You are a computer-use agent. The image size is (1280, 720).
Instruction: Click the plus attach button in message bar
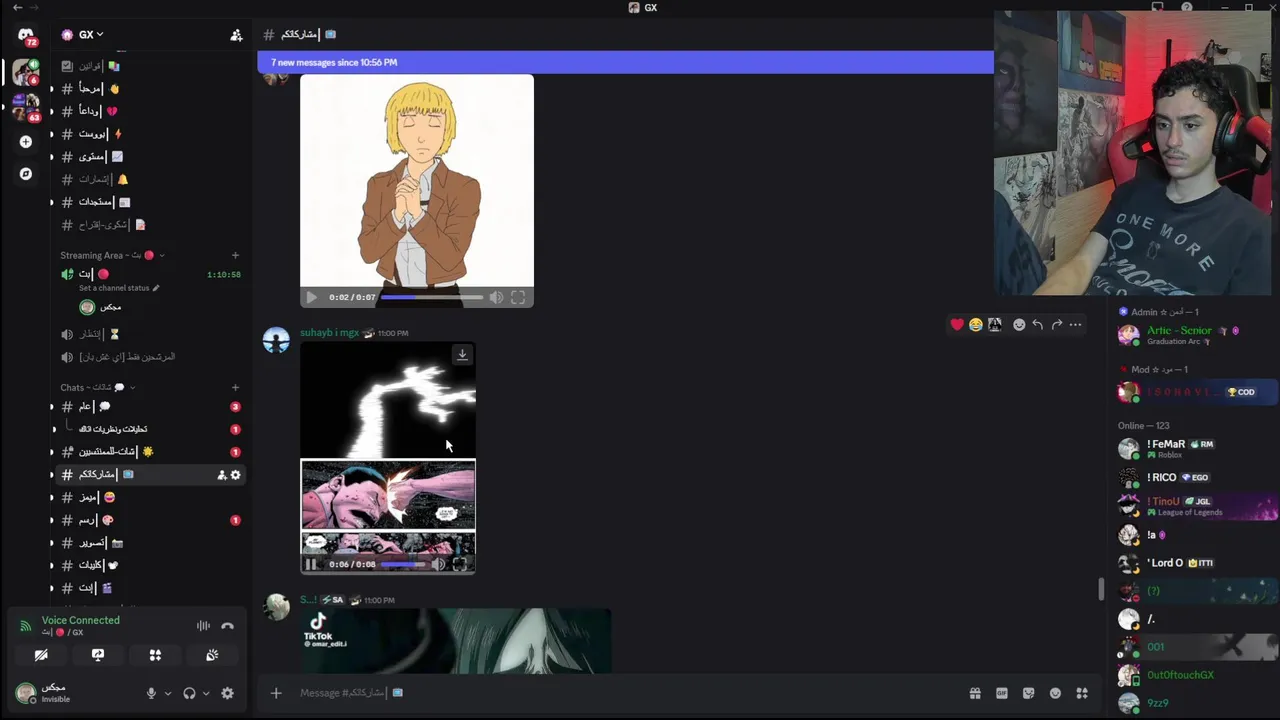276,693
